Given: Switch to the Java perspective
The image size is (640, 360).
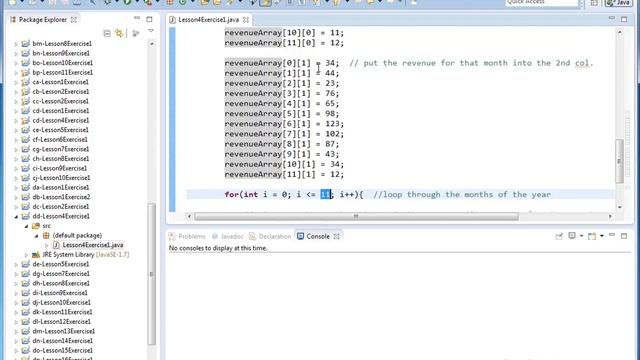Looking at the screenshot, I should 618,3.
